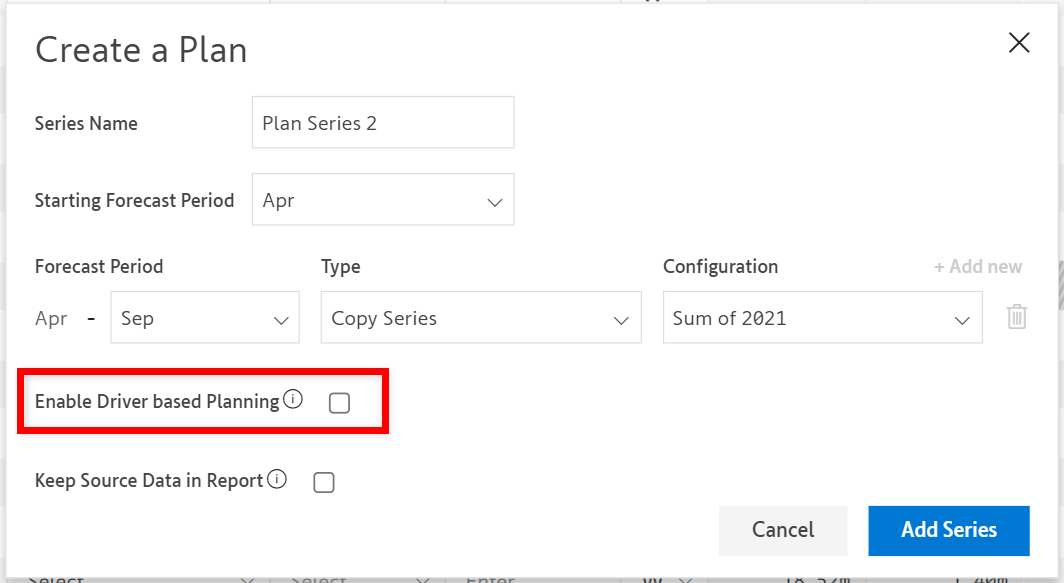
Task: Delete the forecast period row with trash icon
Action: point(1016,318)
